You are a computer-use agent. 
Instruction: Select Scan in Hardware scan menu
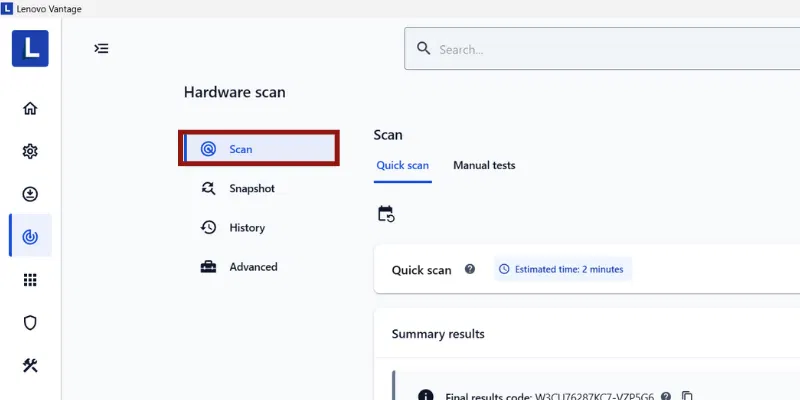(x=260, y=148)
